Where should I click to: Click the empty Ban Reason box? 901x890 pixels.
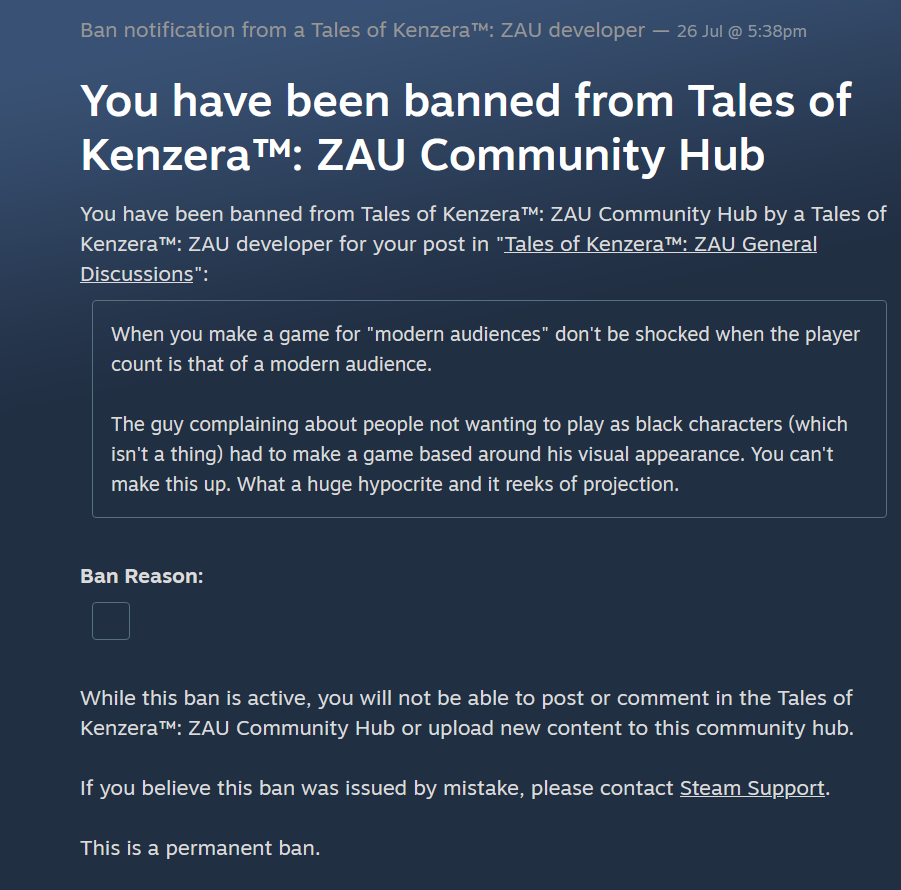pyautogui.click(x=111, y=621)
